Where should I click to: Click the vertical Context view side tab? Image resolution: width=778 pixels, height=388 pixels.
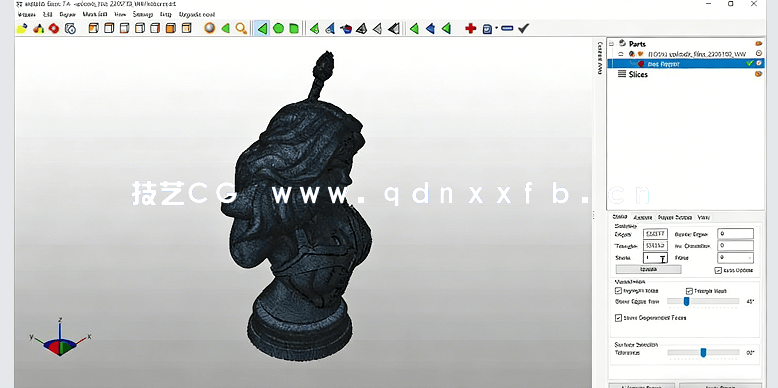600,58
